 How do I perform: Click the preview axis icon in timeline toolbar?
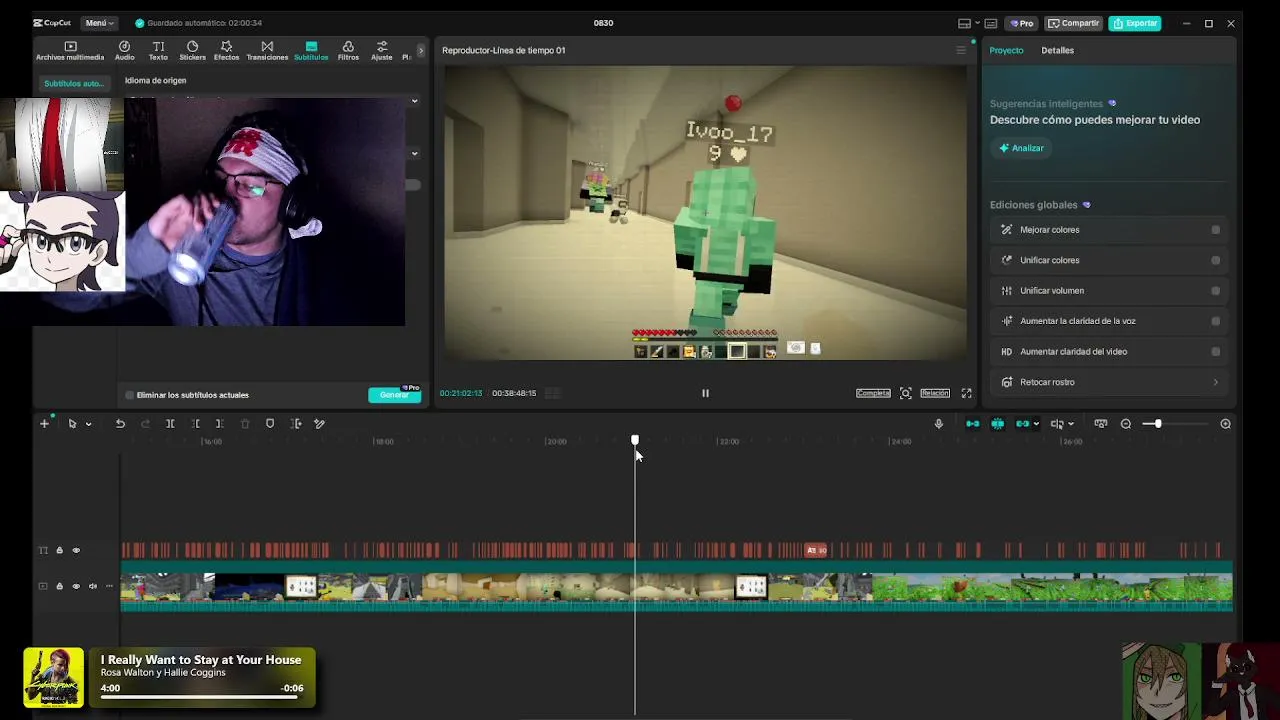(x=1056, y=424)
